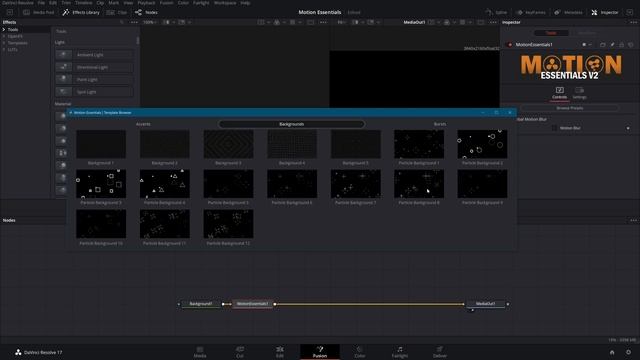
Task: Open the Workspace menu
Action: 225,3
